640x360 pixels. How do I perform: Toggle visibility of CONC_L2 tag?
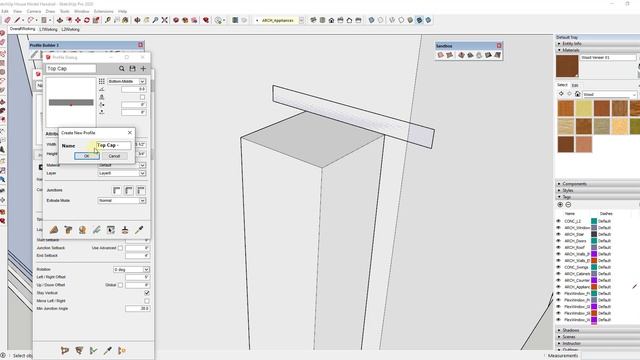[x=558, y=221]
